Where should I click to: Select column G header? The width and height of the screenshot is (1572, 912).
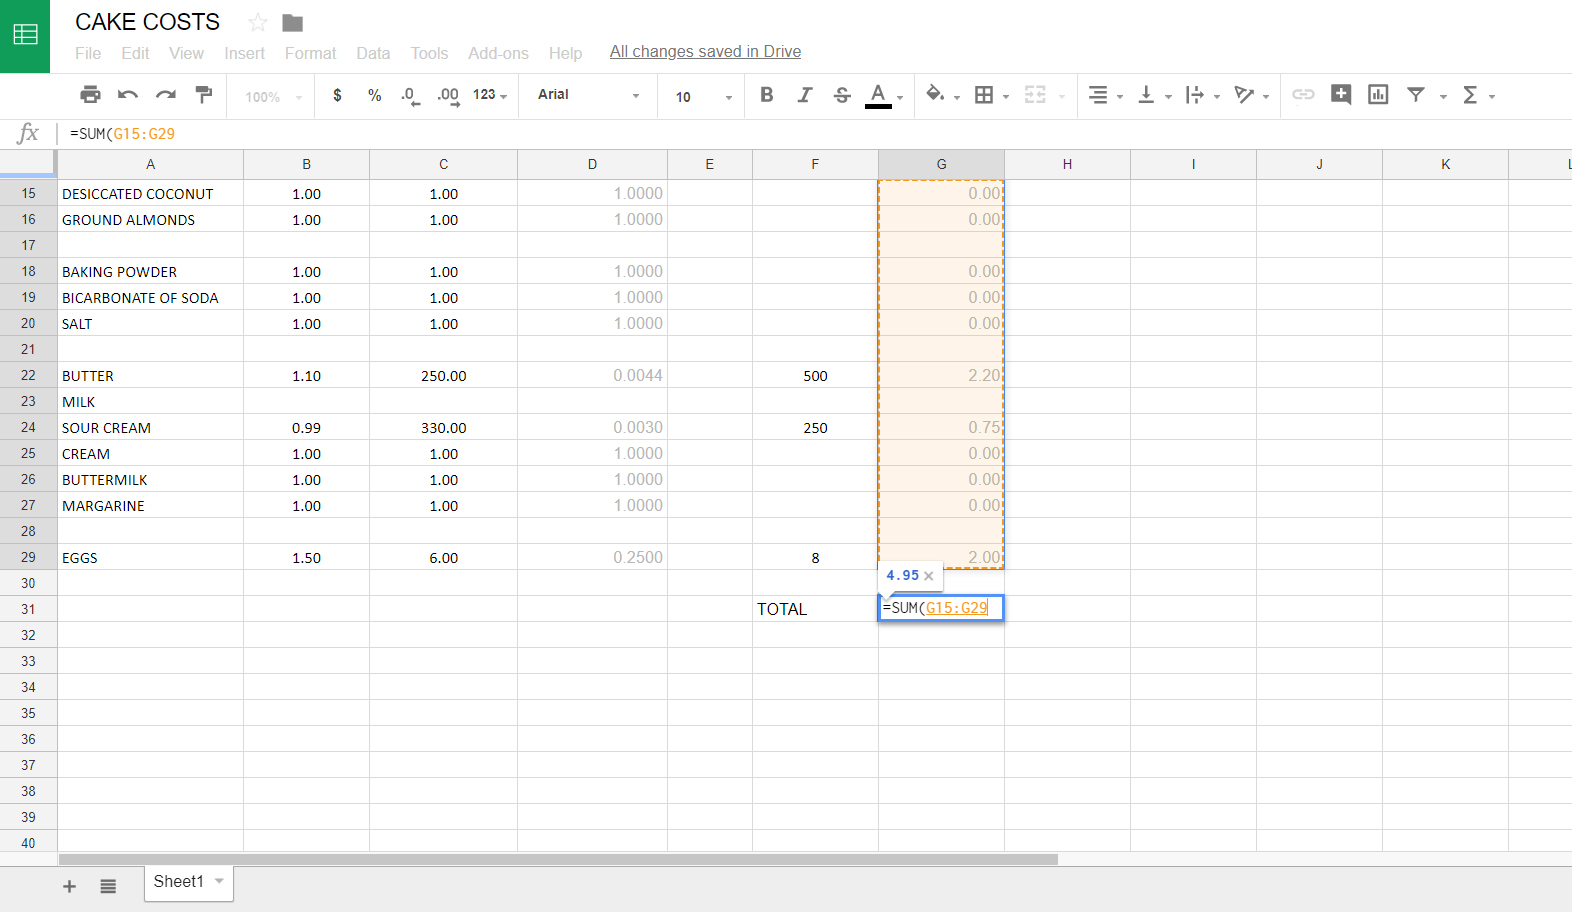941,164
